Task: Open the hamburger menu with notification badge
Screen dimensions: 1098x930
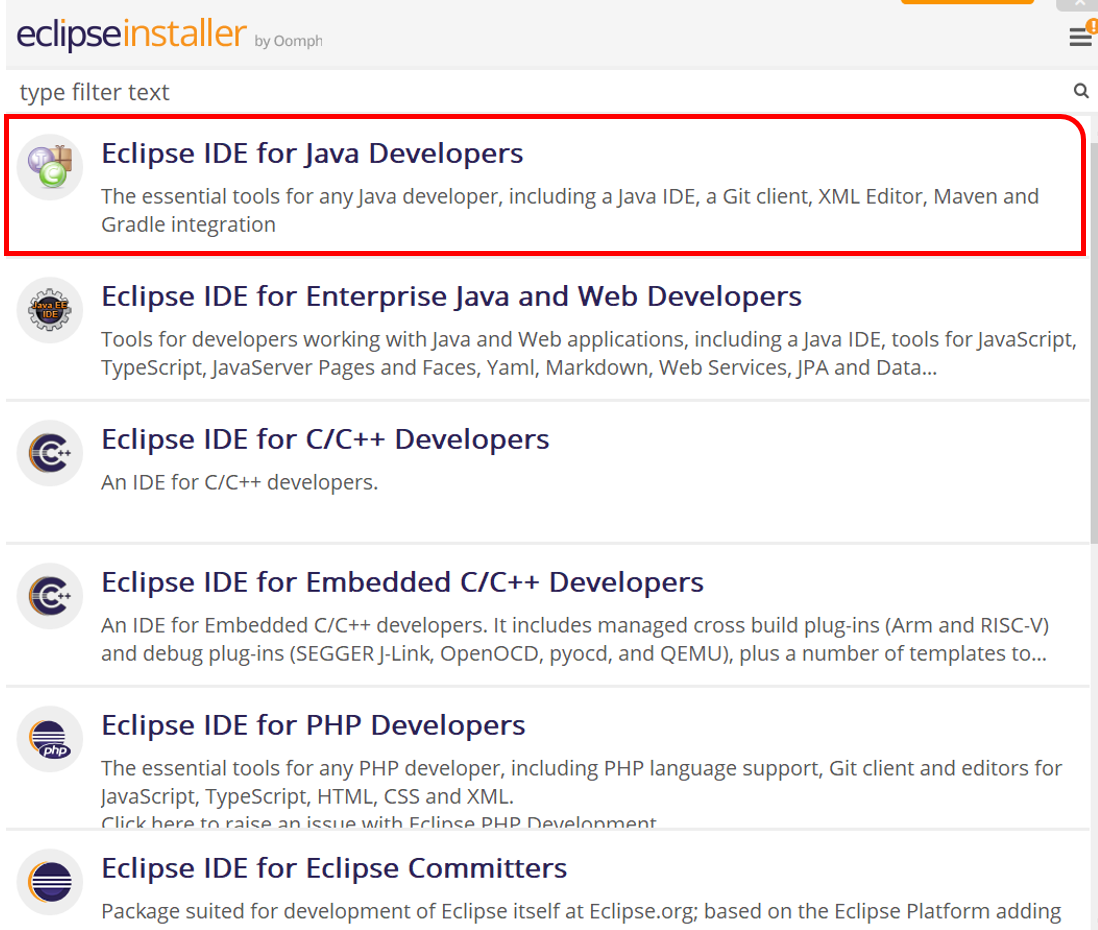Action: click(x=1082, y=35)
